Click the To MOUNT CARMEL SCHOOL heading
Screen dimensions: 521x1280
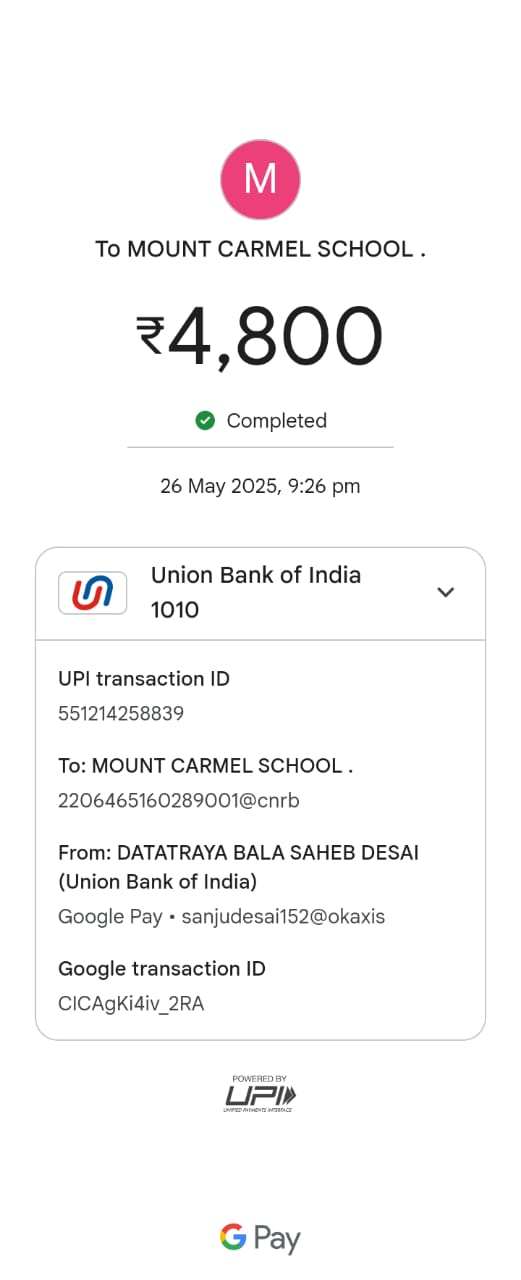tap(260, 249)
